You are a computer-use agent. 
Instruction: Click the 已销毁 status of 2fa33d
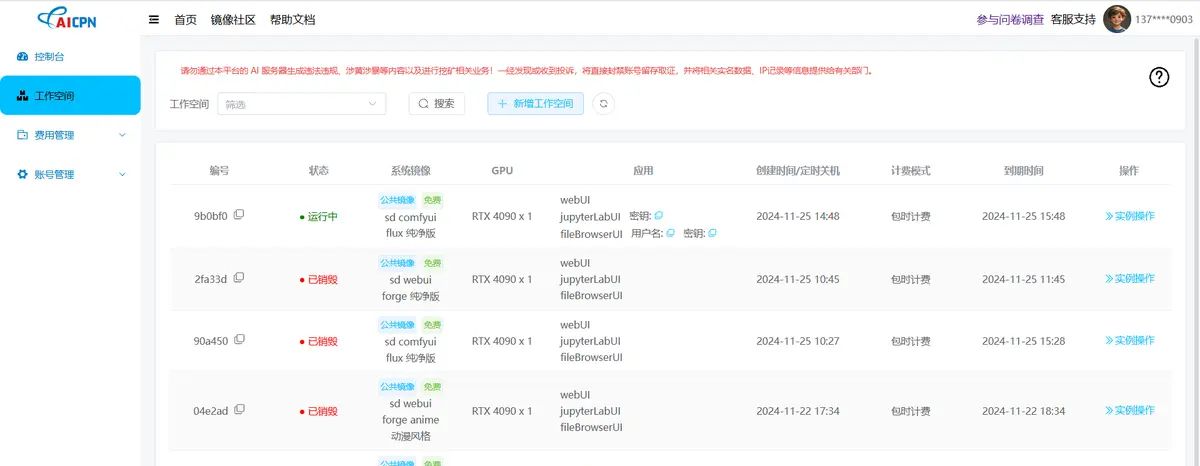319,279
